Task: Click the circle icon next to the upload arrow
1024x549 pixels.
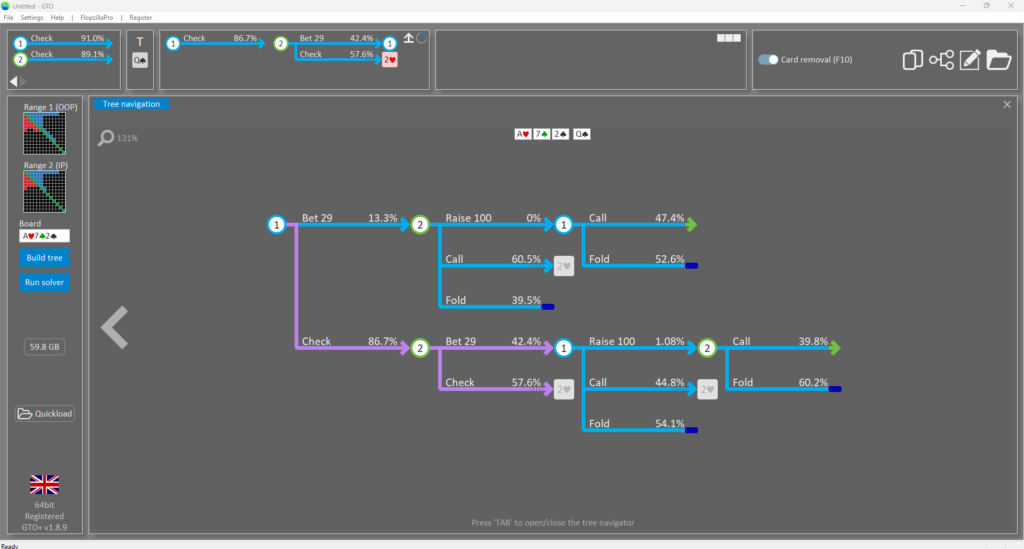Action: (422, 38)
